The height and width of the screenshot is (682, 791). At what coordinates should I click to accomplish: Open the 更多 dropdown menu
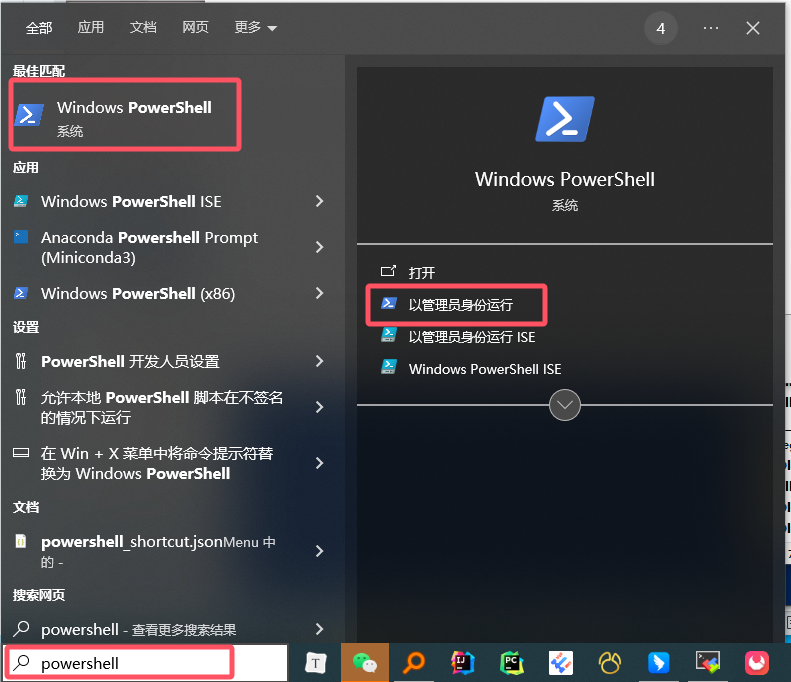255,27
